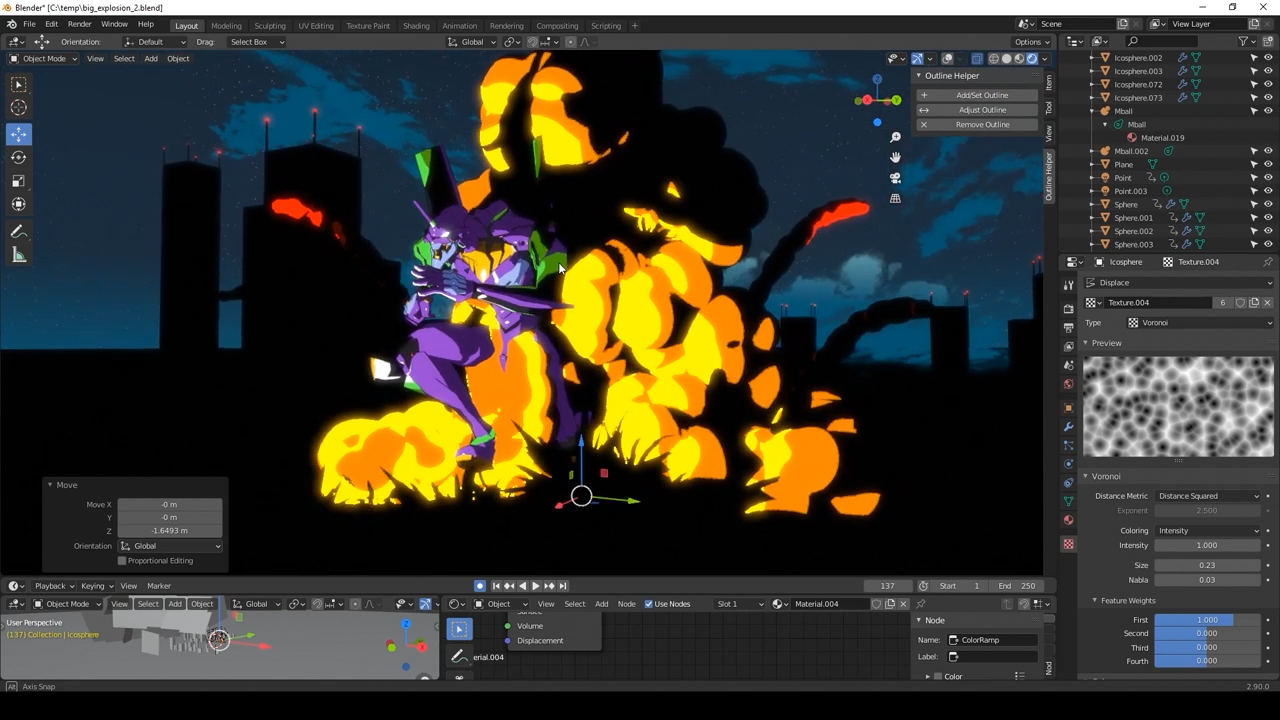Activate the Rotate tool
Viewport: 1280px width, 720px height.
[19, 158]
